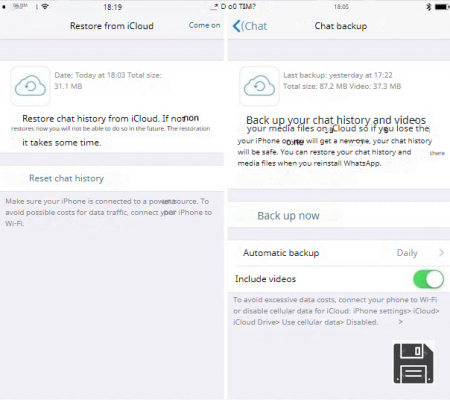Tap the Wi-Fi status icon in the left status bar

click(45, 6)
